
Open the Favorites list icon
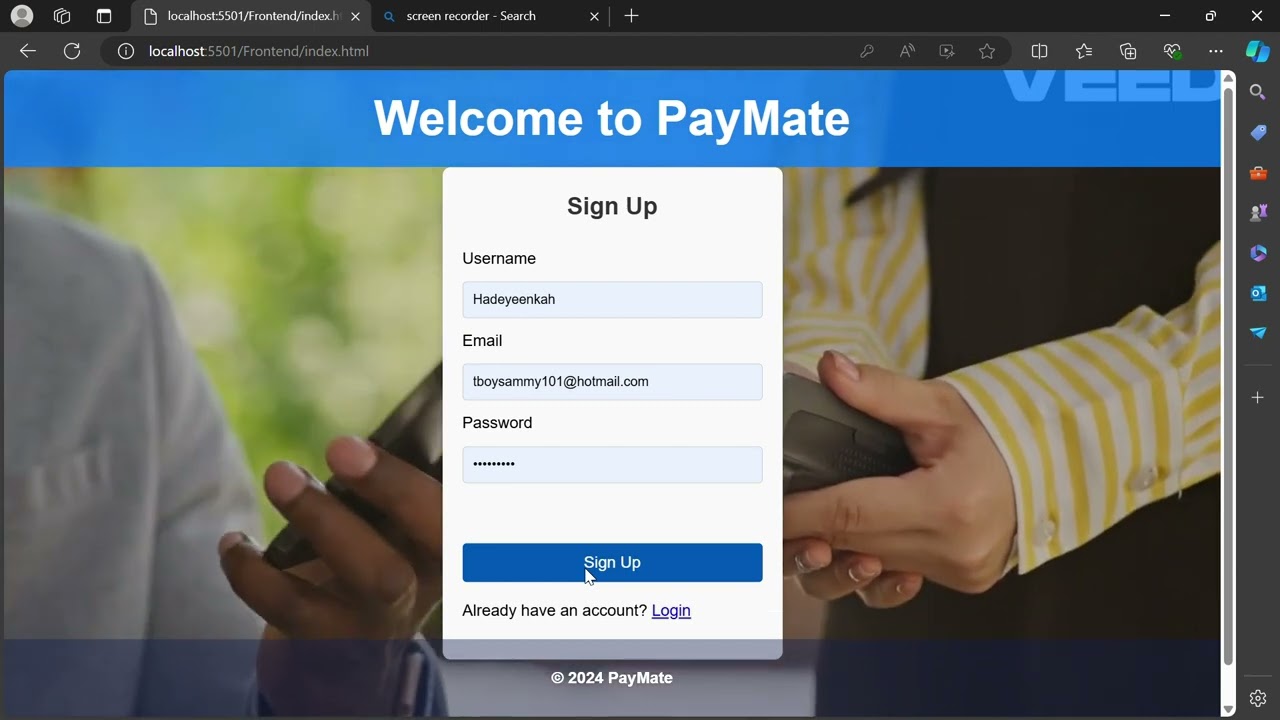point(1084,51)
